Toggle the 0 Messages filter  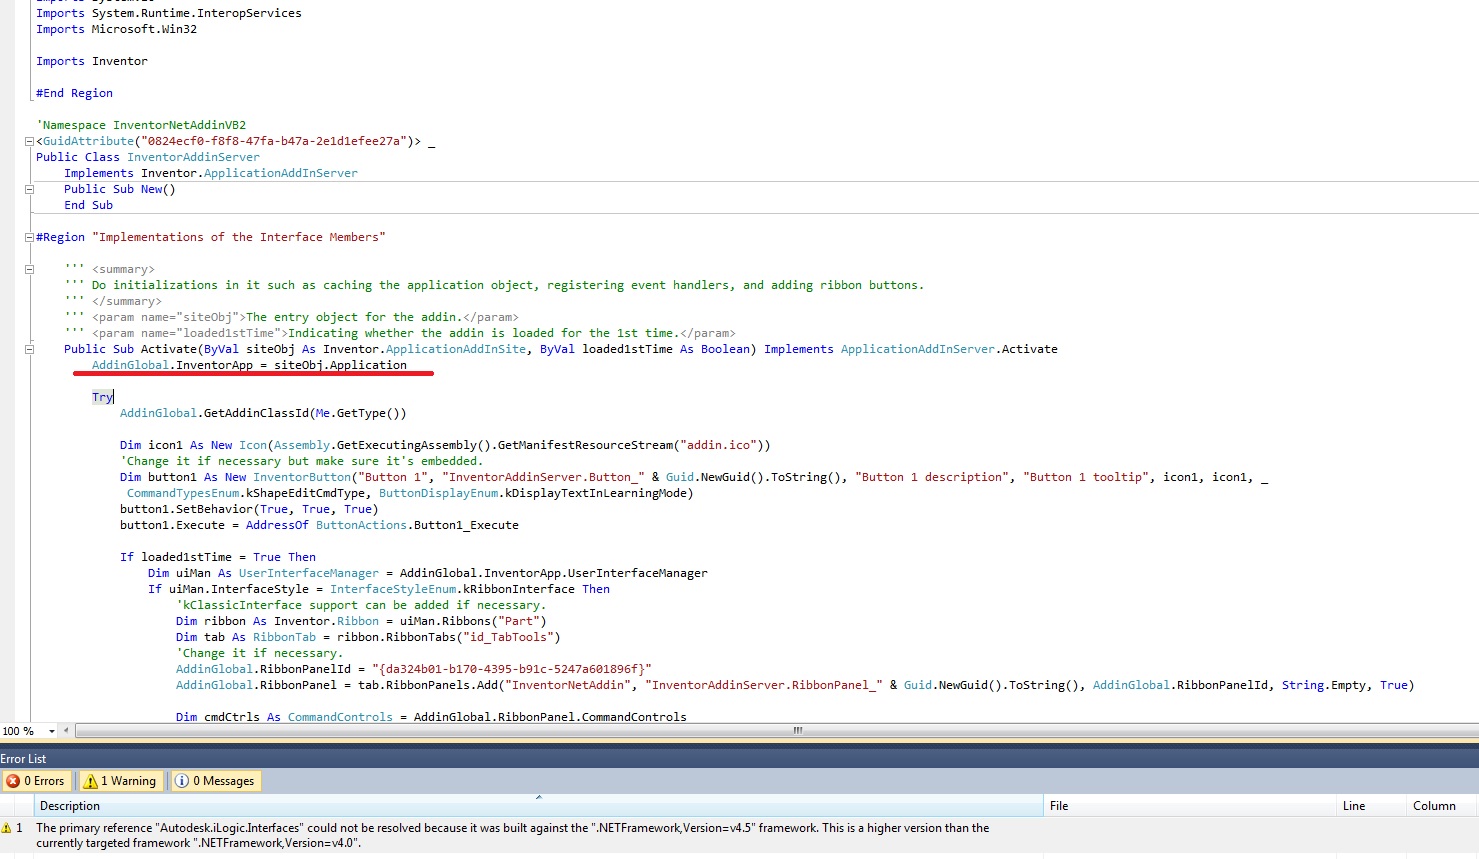pos(215,781)
